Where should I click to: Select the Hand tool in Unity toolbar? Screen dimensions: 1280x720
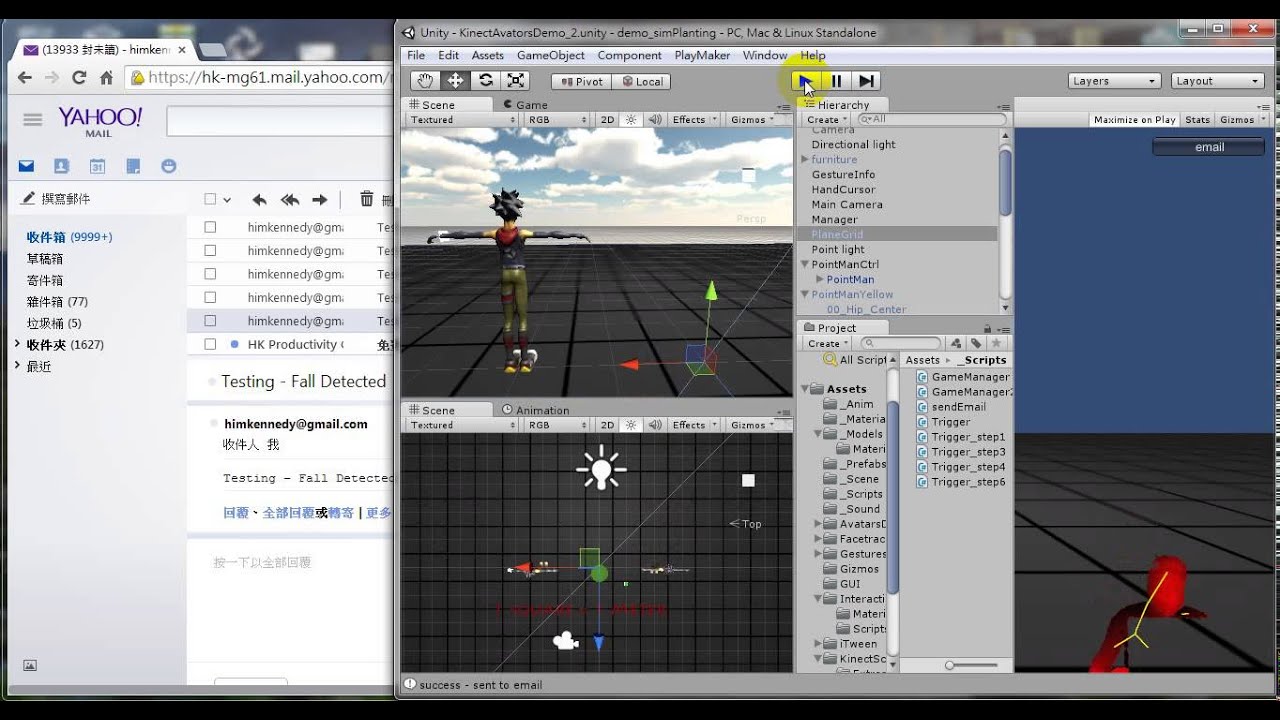click(425, 81)
